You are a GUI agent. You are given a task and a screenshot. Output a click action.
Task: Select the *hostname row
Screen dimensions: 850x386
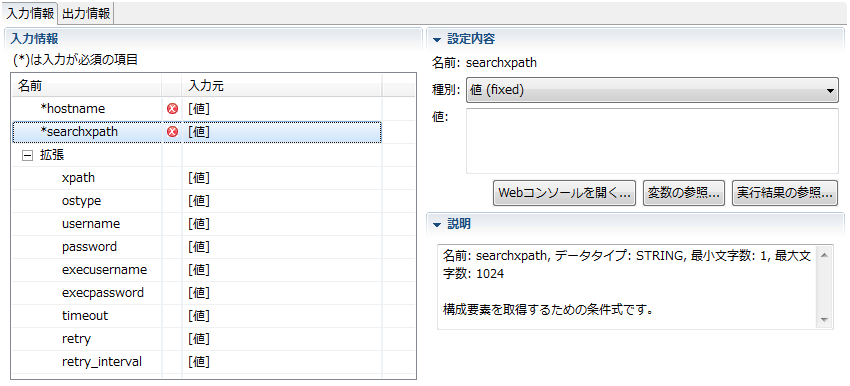coord(196,109)
